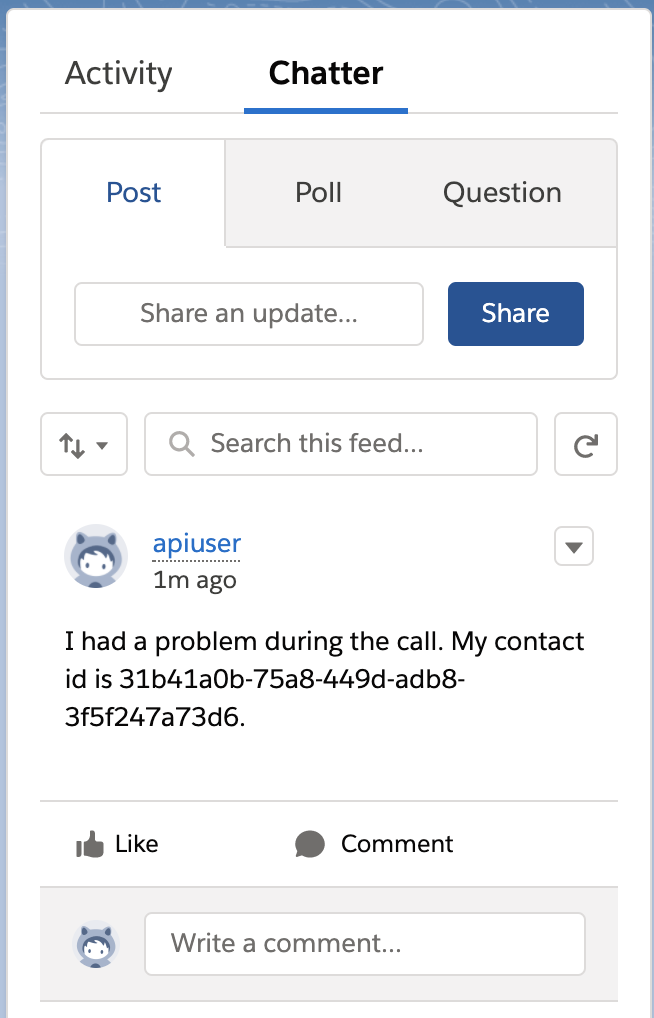Focus the Share an update field
Viewport: 654px width, 1018px height.
coord(249,314)
